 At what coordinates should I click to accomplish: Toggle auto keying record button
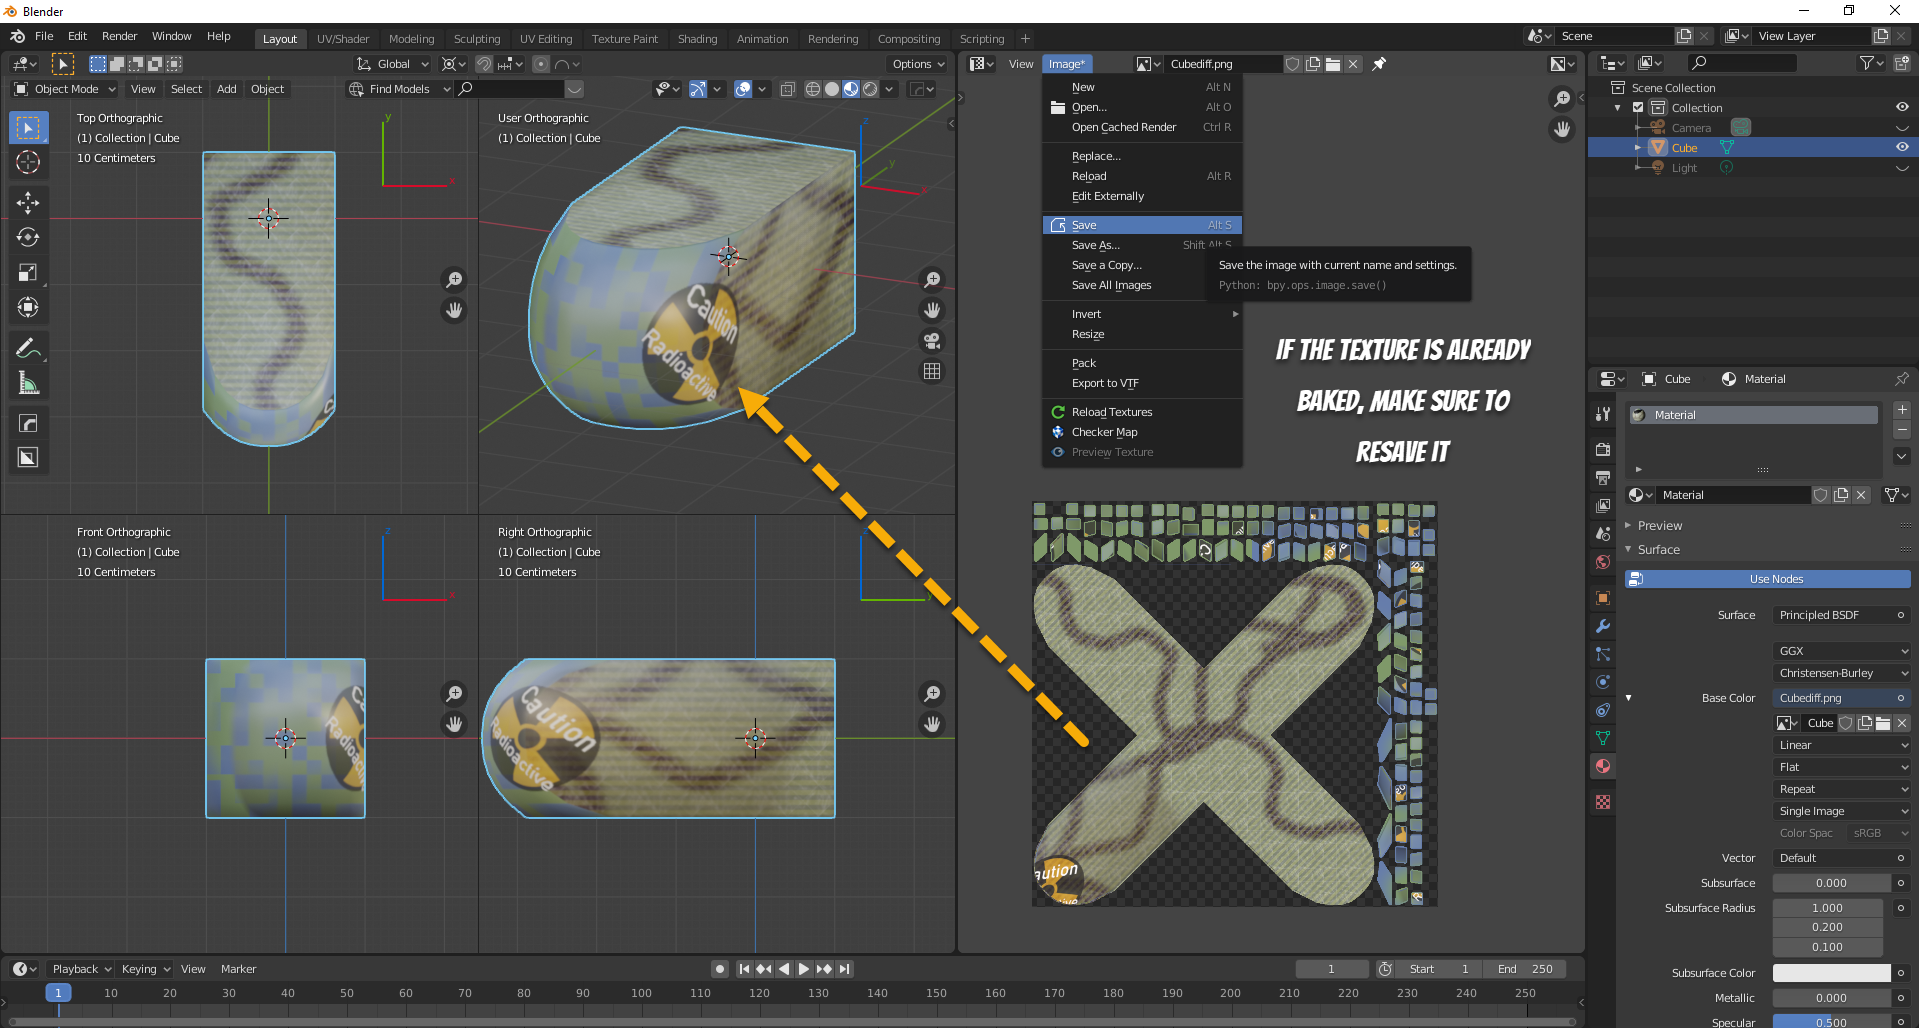click(719, 969)
